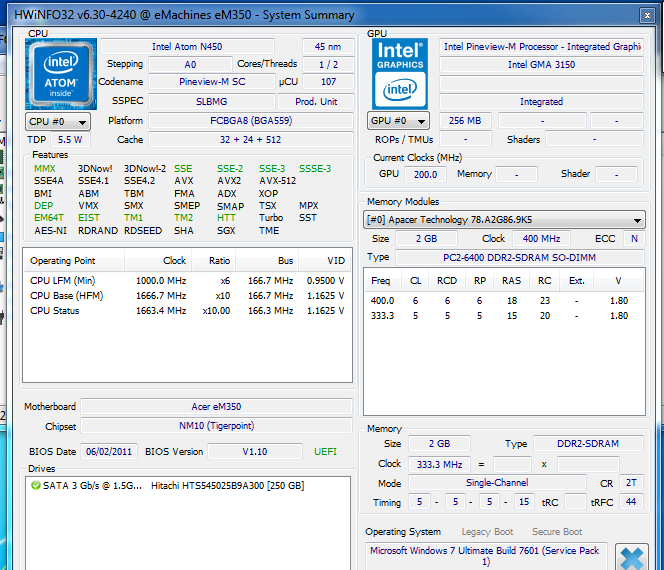Click the green drive health check icon
The image size is (664, 570).
click(36, 485)
